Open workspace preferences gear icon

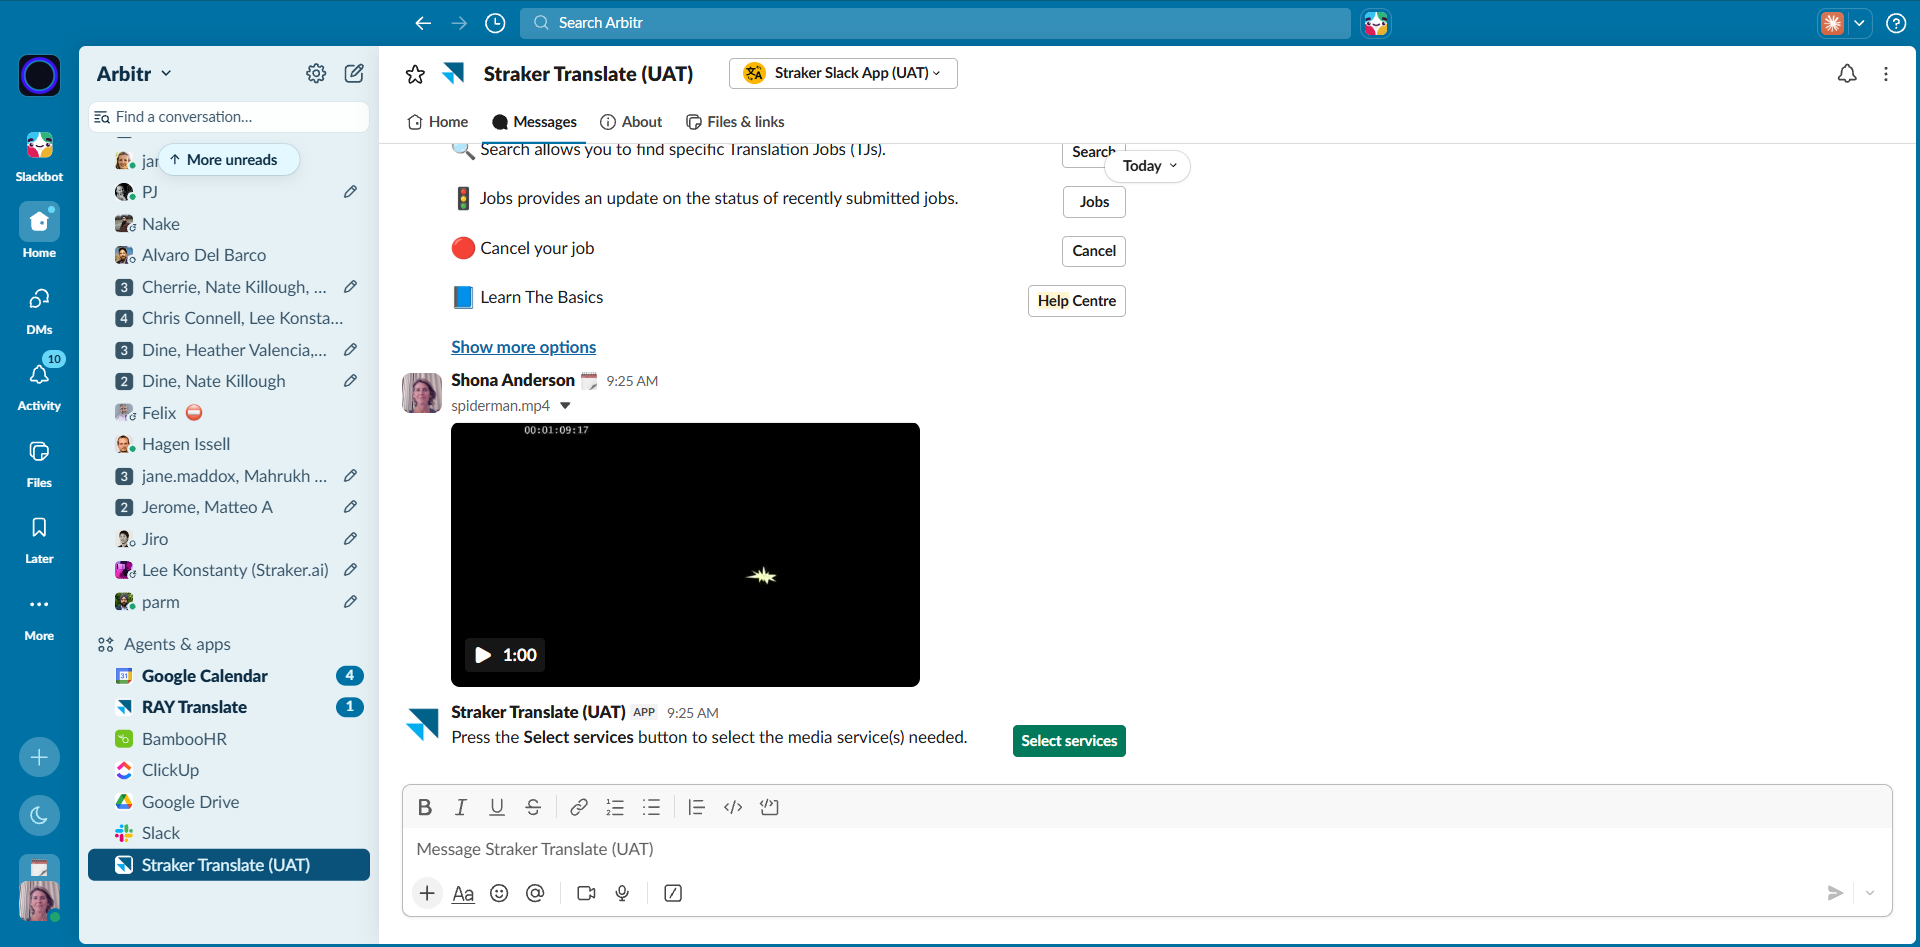pos(316,73)
